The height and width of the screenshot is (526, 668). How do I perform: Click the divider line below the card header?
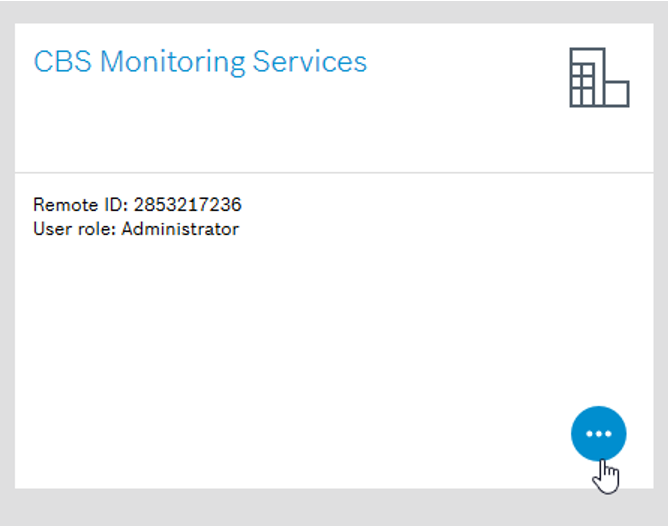pyautogui.click(x=340, y=172)
